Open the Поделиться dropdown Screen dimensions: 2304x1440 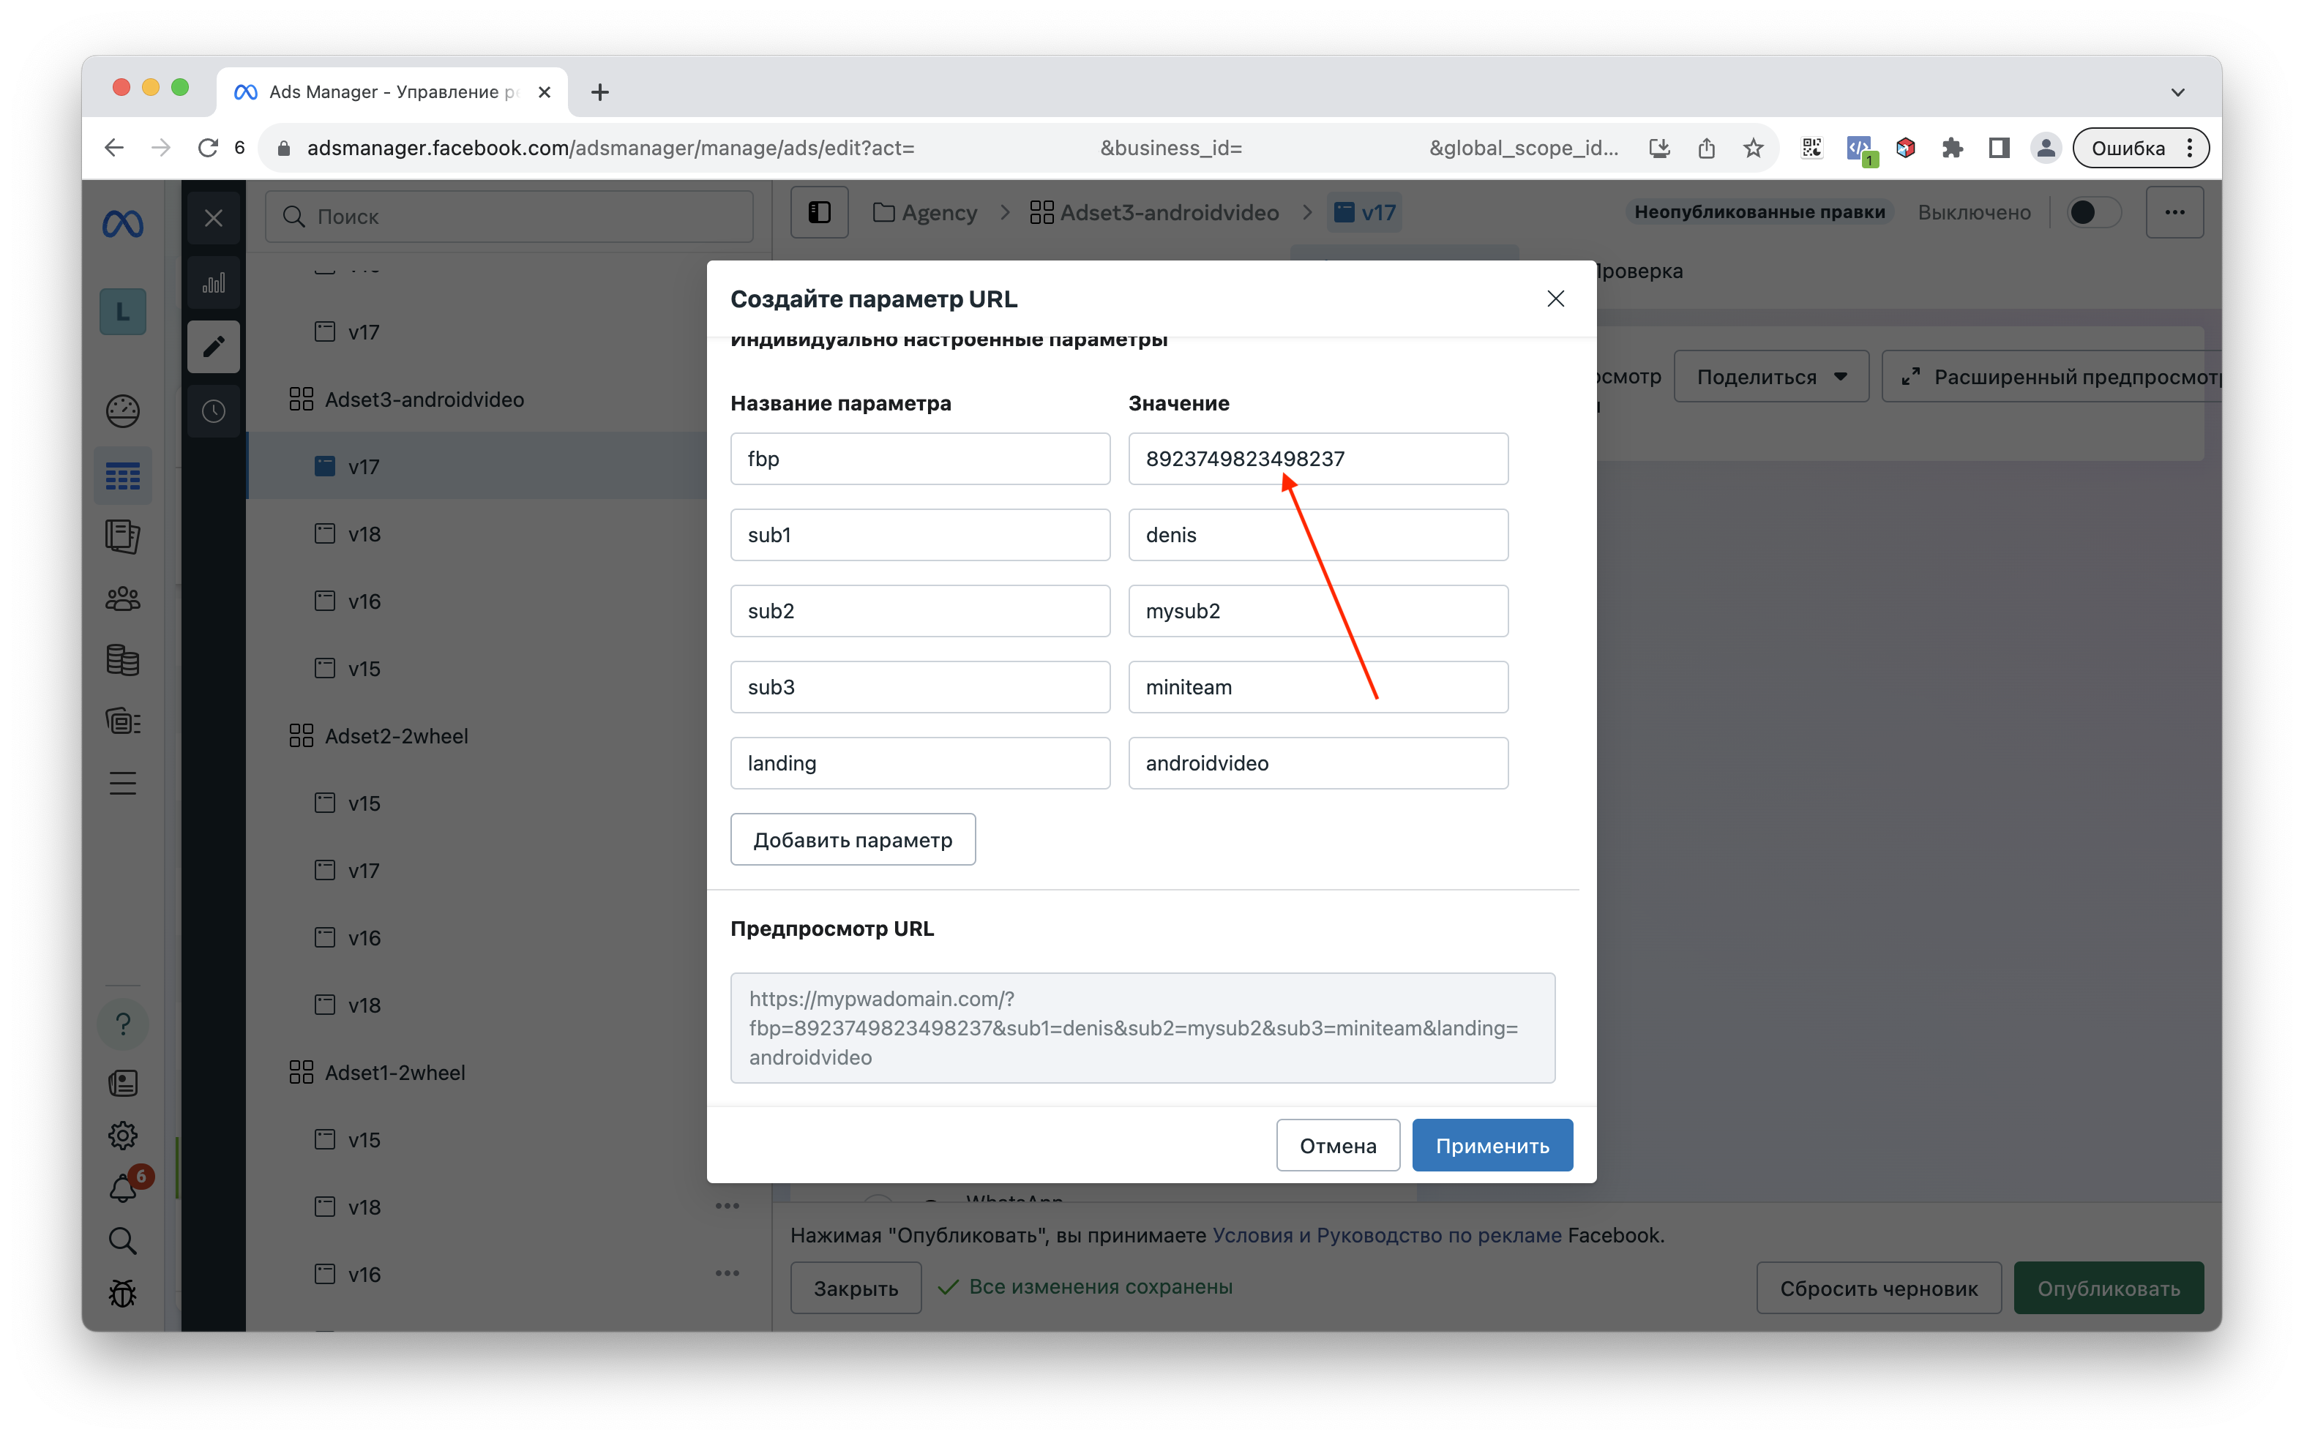pyautogui.click(x=1770, y=377)
